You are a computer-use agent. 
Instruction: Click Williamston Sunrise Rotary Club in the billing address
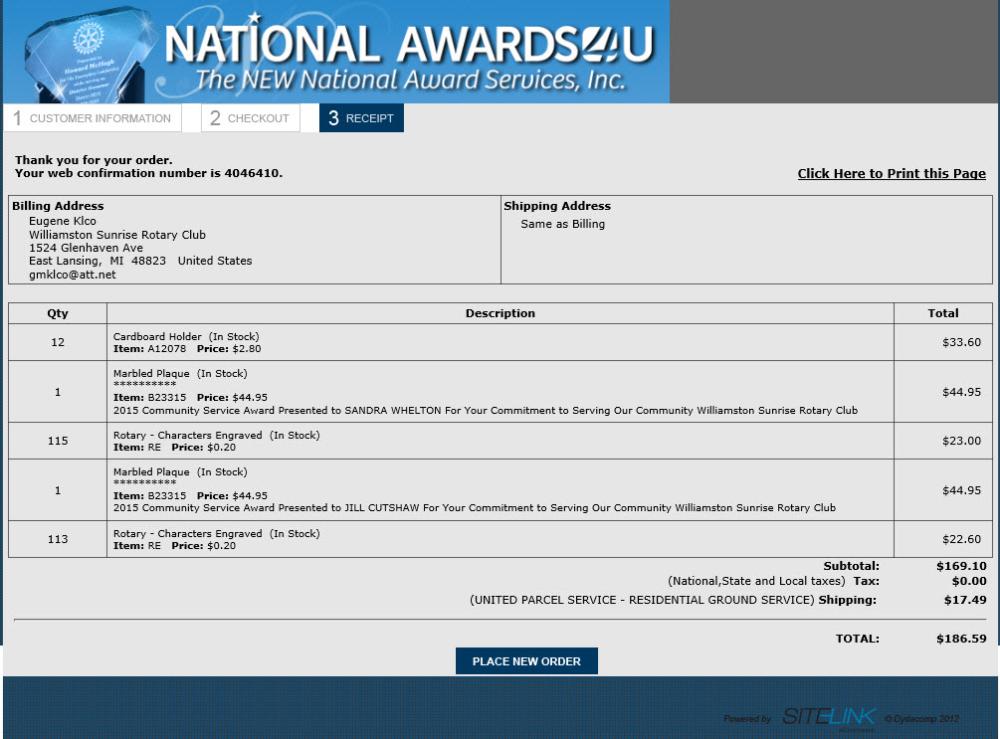click(117, 235)
